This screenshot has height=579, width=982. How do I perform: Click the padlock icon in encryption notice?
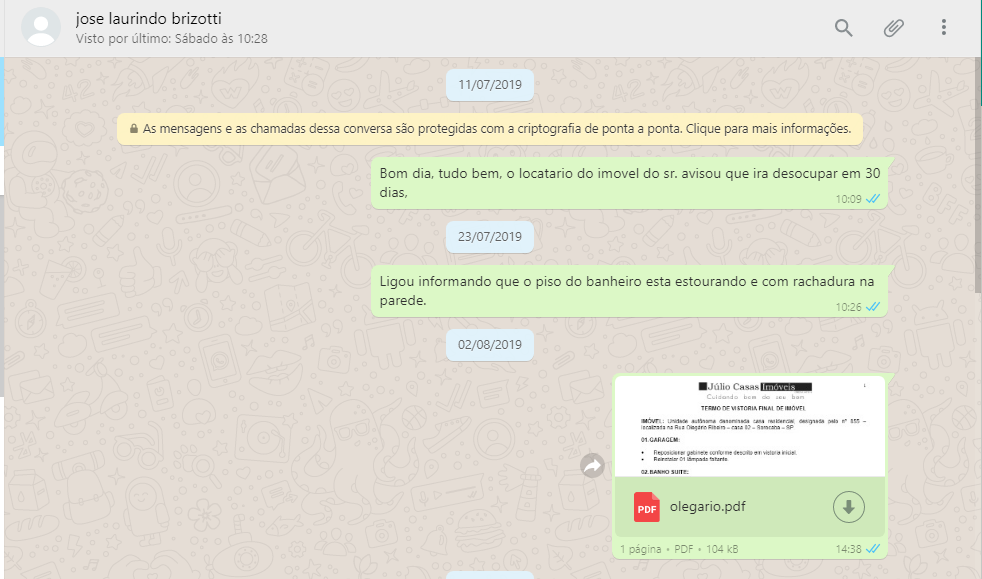[133, 129]
